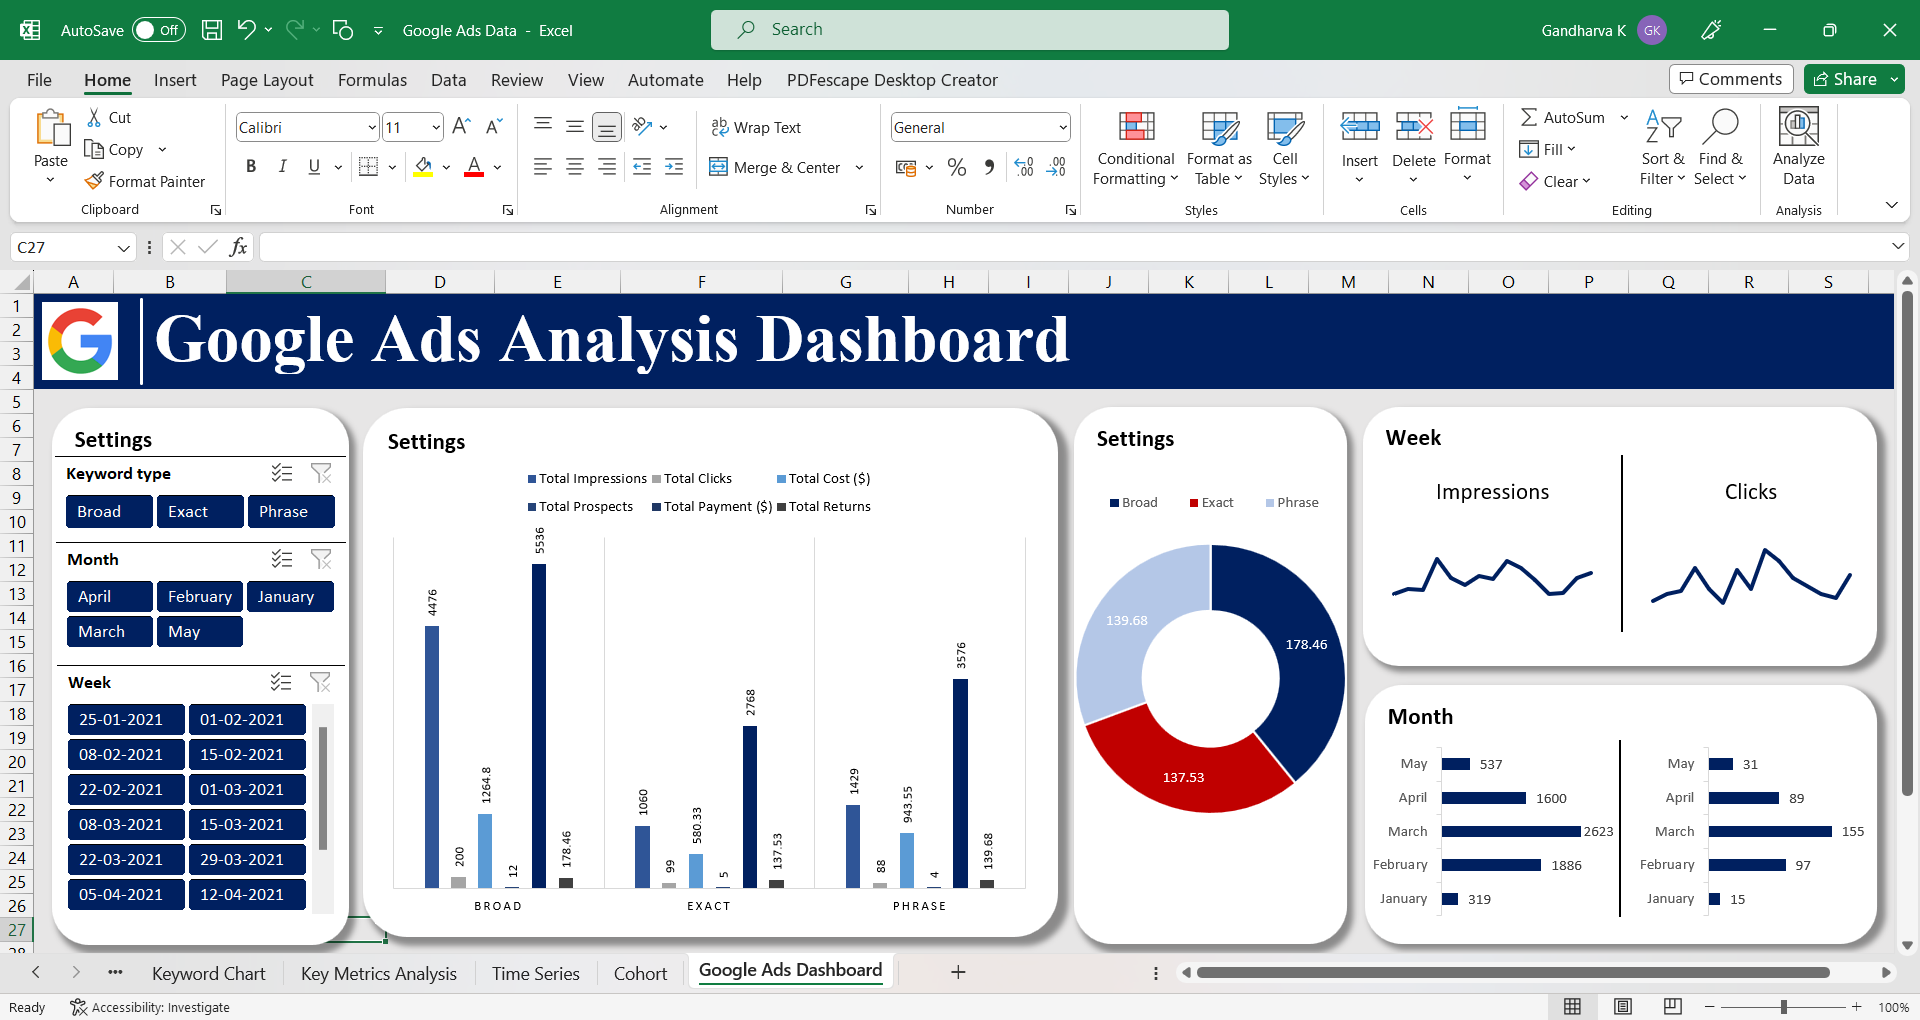The width and height of the screenshot is (1920, 1020).
Task: Toggle the March month filter
Action: [x=110, y=631]
